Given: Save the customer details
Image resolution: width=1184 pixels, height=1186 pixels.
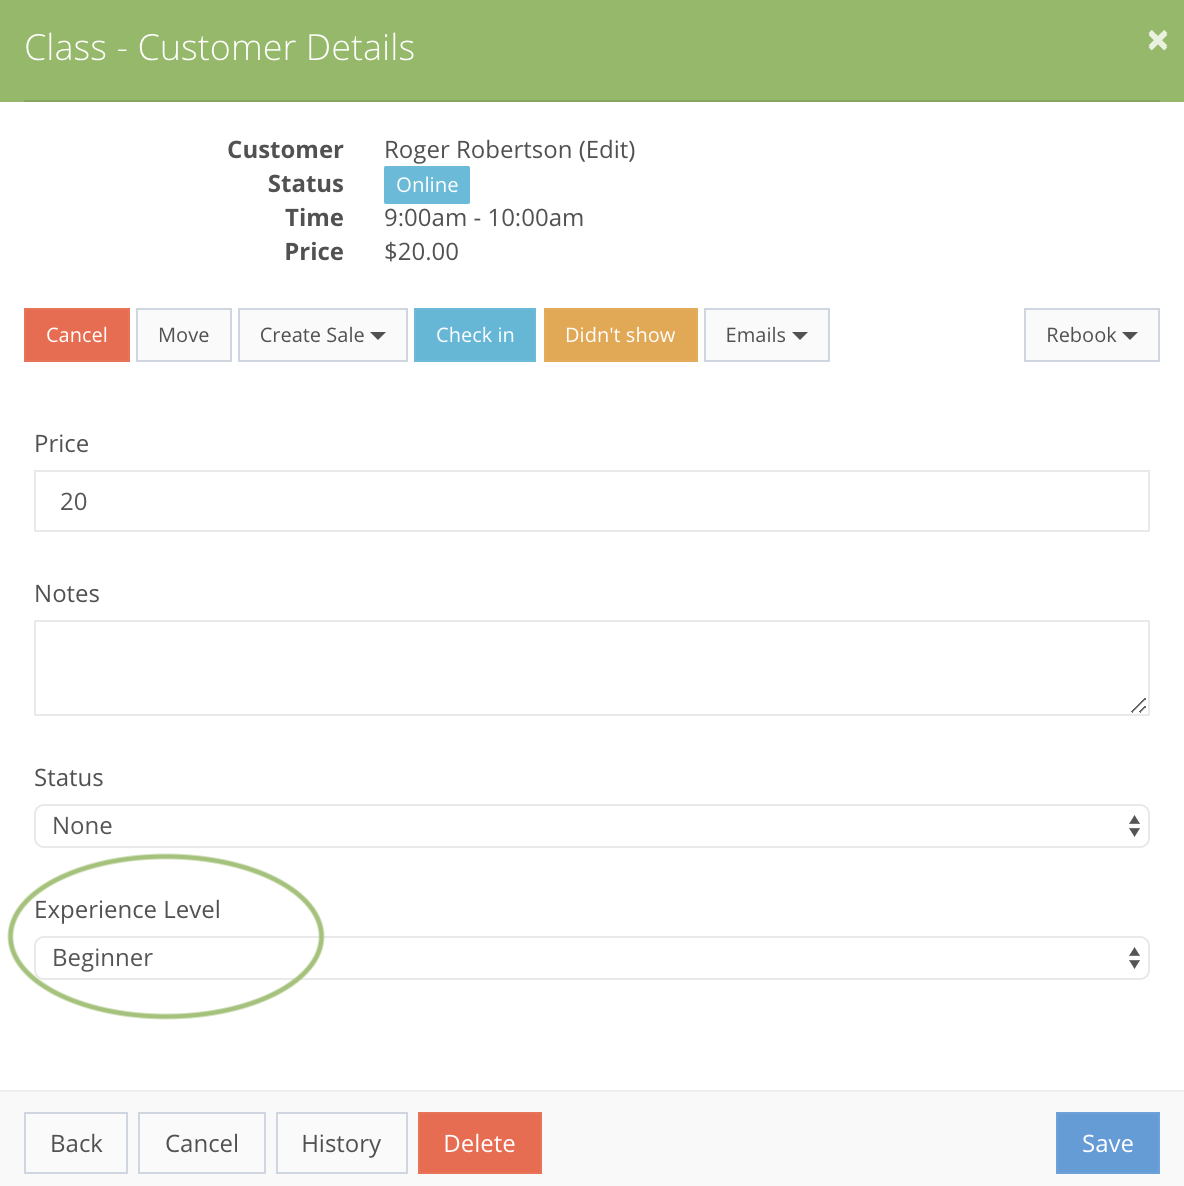Looking at the screenshot, I should pos(1107,1142).
